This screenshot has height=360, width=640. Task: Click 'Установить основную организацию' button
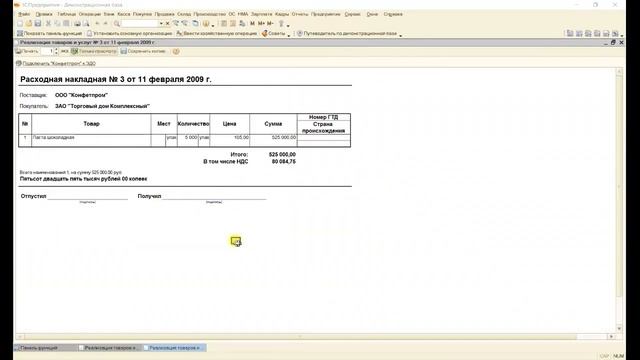130,33
